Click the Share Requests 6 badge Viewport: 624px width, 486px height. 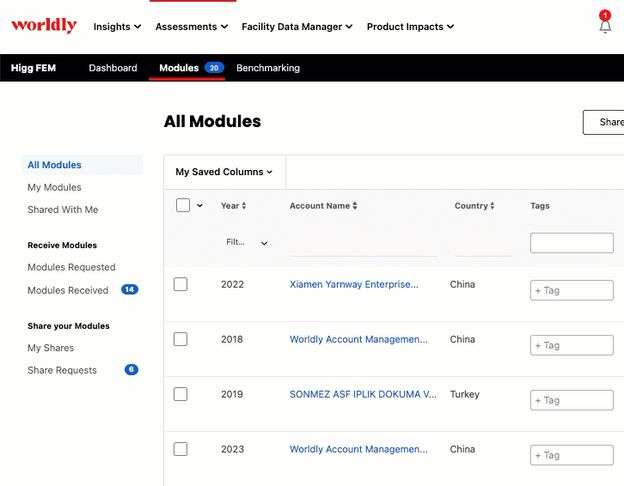pos(131,369)
